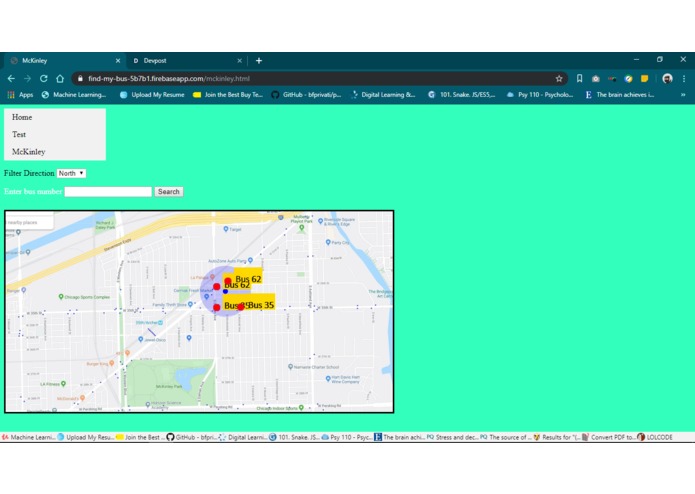Click the Jewel-Osco map pin
The image size is (695, 494).
pyautogui.click(x=141, y=339)
